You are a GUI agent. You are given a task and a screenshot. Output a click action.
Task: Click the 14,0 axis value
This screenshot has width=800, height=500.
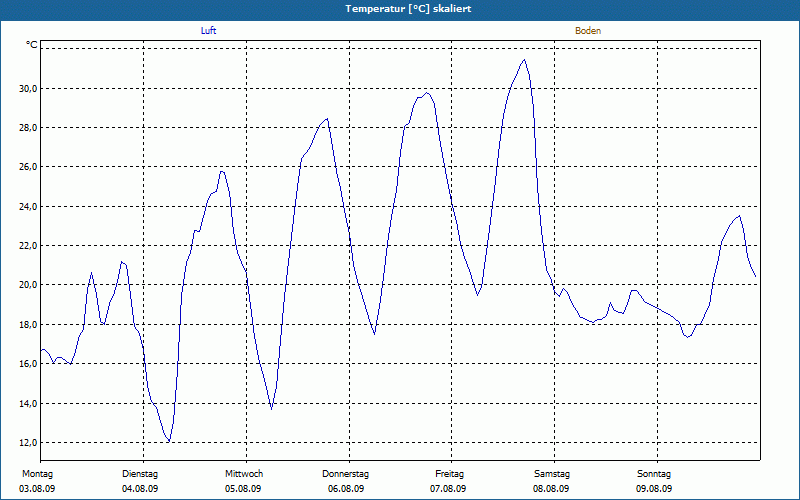point(29,404)
